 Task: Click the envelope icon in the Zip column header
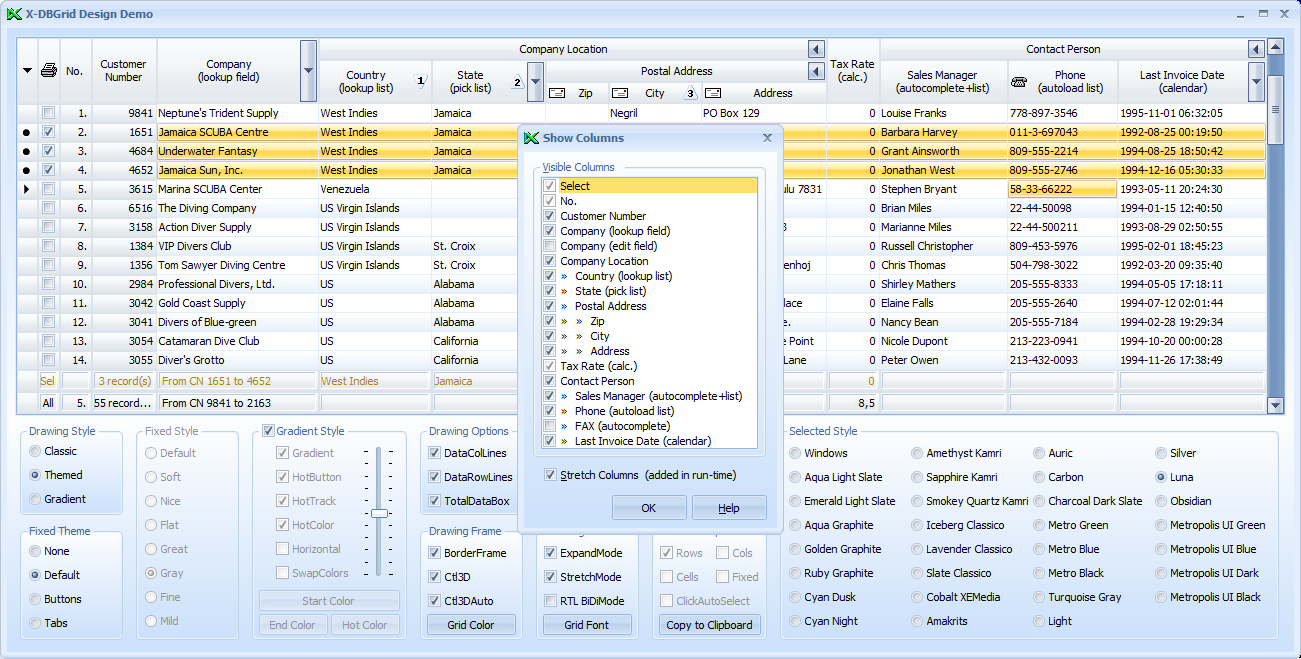[x=558, y=93]
